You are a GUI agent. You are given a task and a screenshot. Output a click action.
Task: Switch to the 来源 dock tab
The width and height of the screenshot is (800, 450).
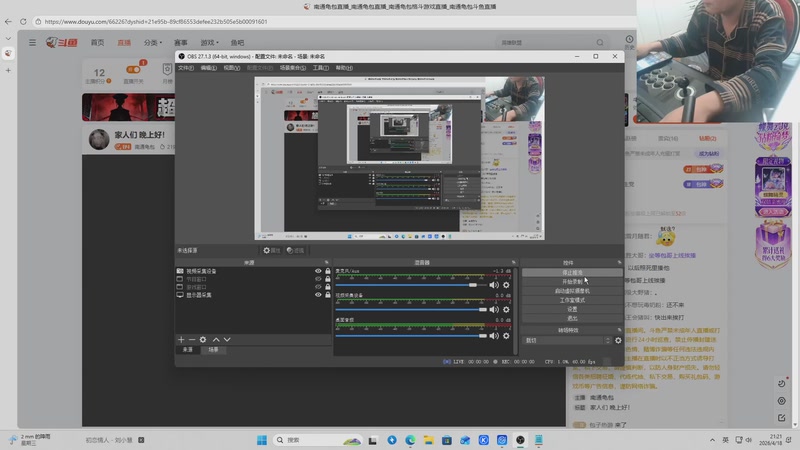188,349
